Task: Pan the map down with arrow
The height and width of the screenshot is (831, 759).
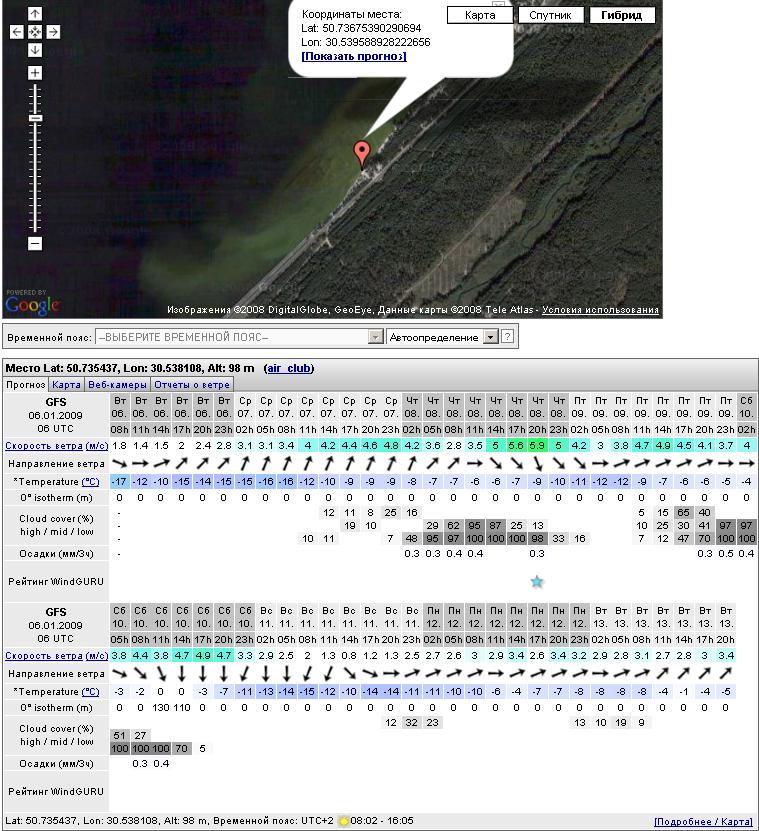Action: (35, 50)
